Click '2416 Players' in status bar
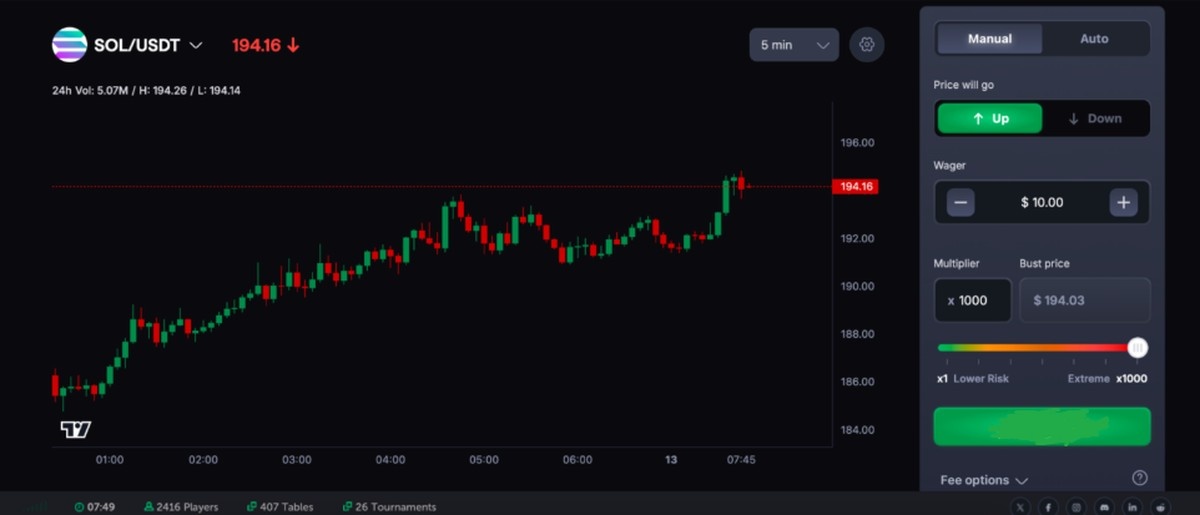This screenshot has width=1200, height=515. coord(187,507)
